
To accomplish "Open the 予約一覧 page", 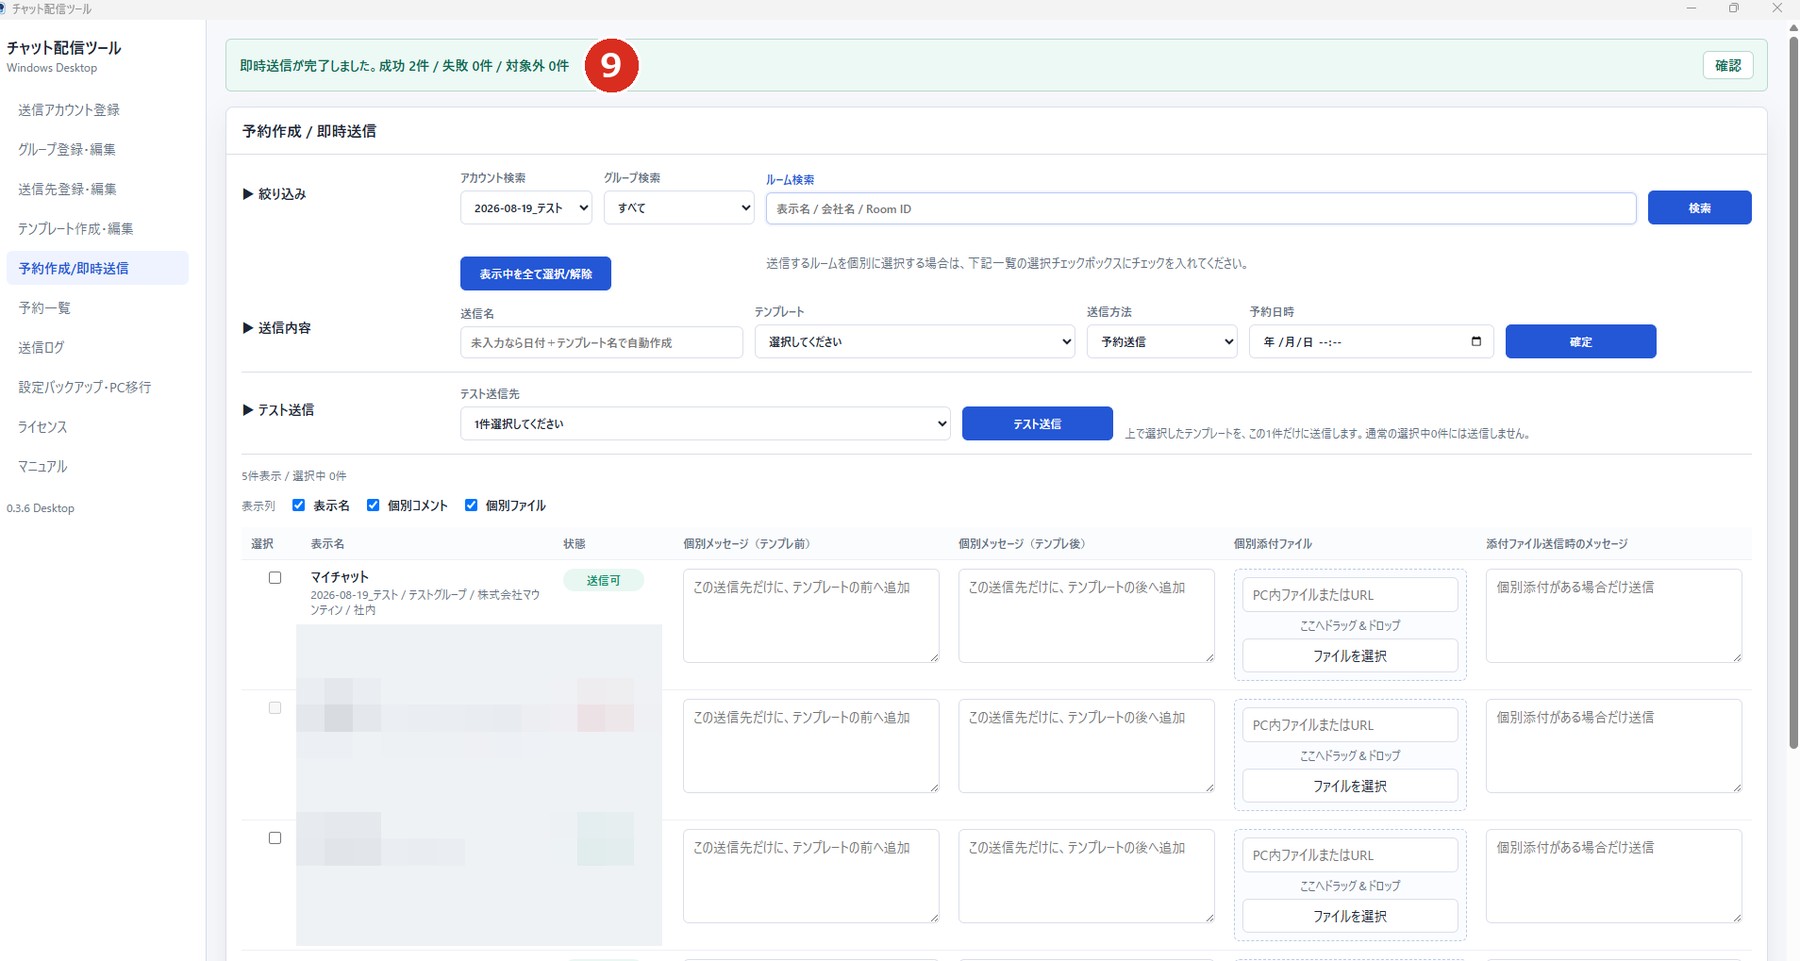I will pos(45,308).
